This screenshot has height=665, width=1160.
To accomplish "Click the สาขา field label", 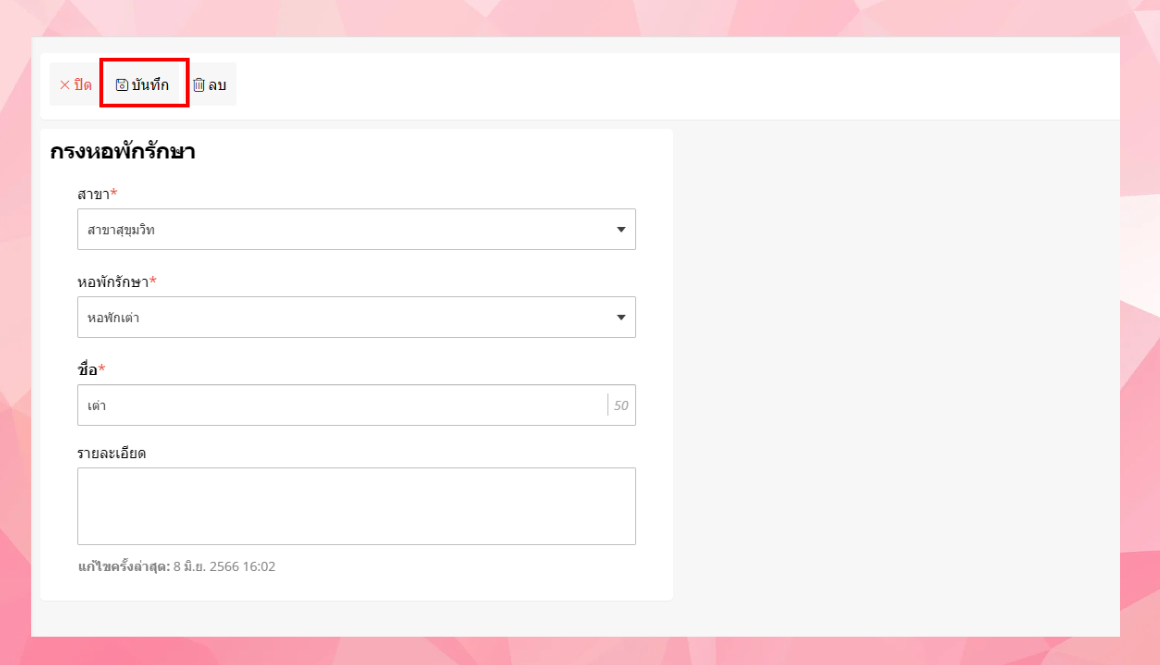I will click(x=94, y=193).
